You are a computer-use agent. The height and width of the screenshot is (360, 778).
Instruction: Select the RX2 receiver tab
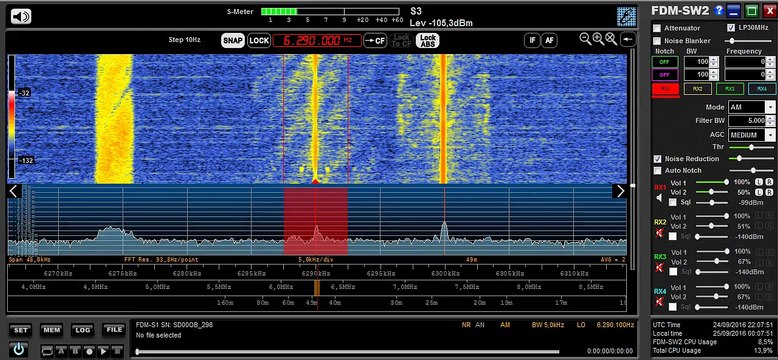(x=698, y=89)
